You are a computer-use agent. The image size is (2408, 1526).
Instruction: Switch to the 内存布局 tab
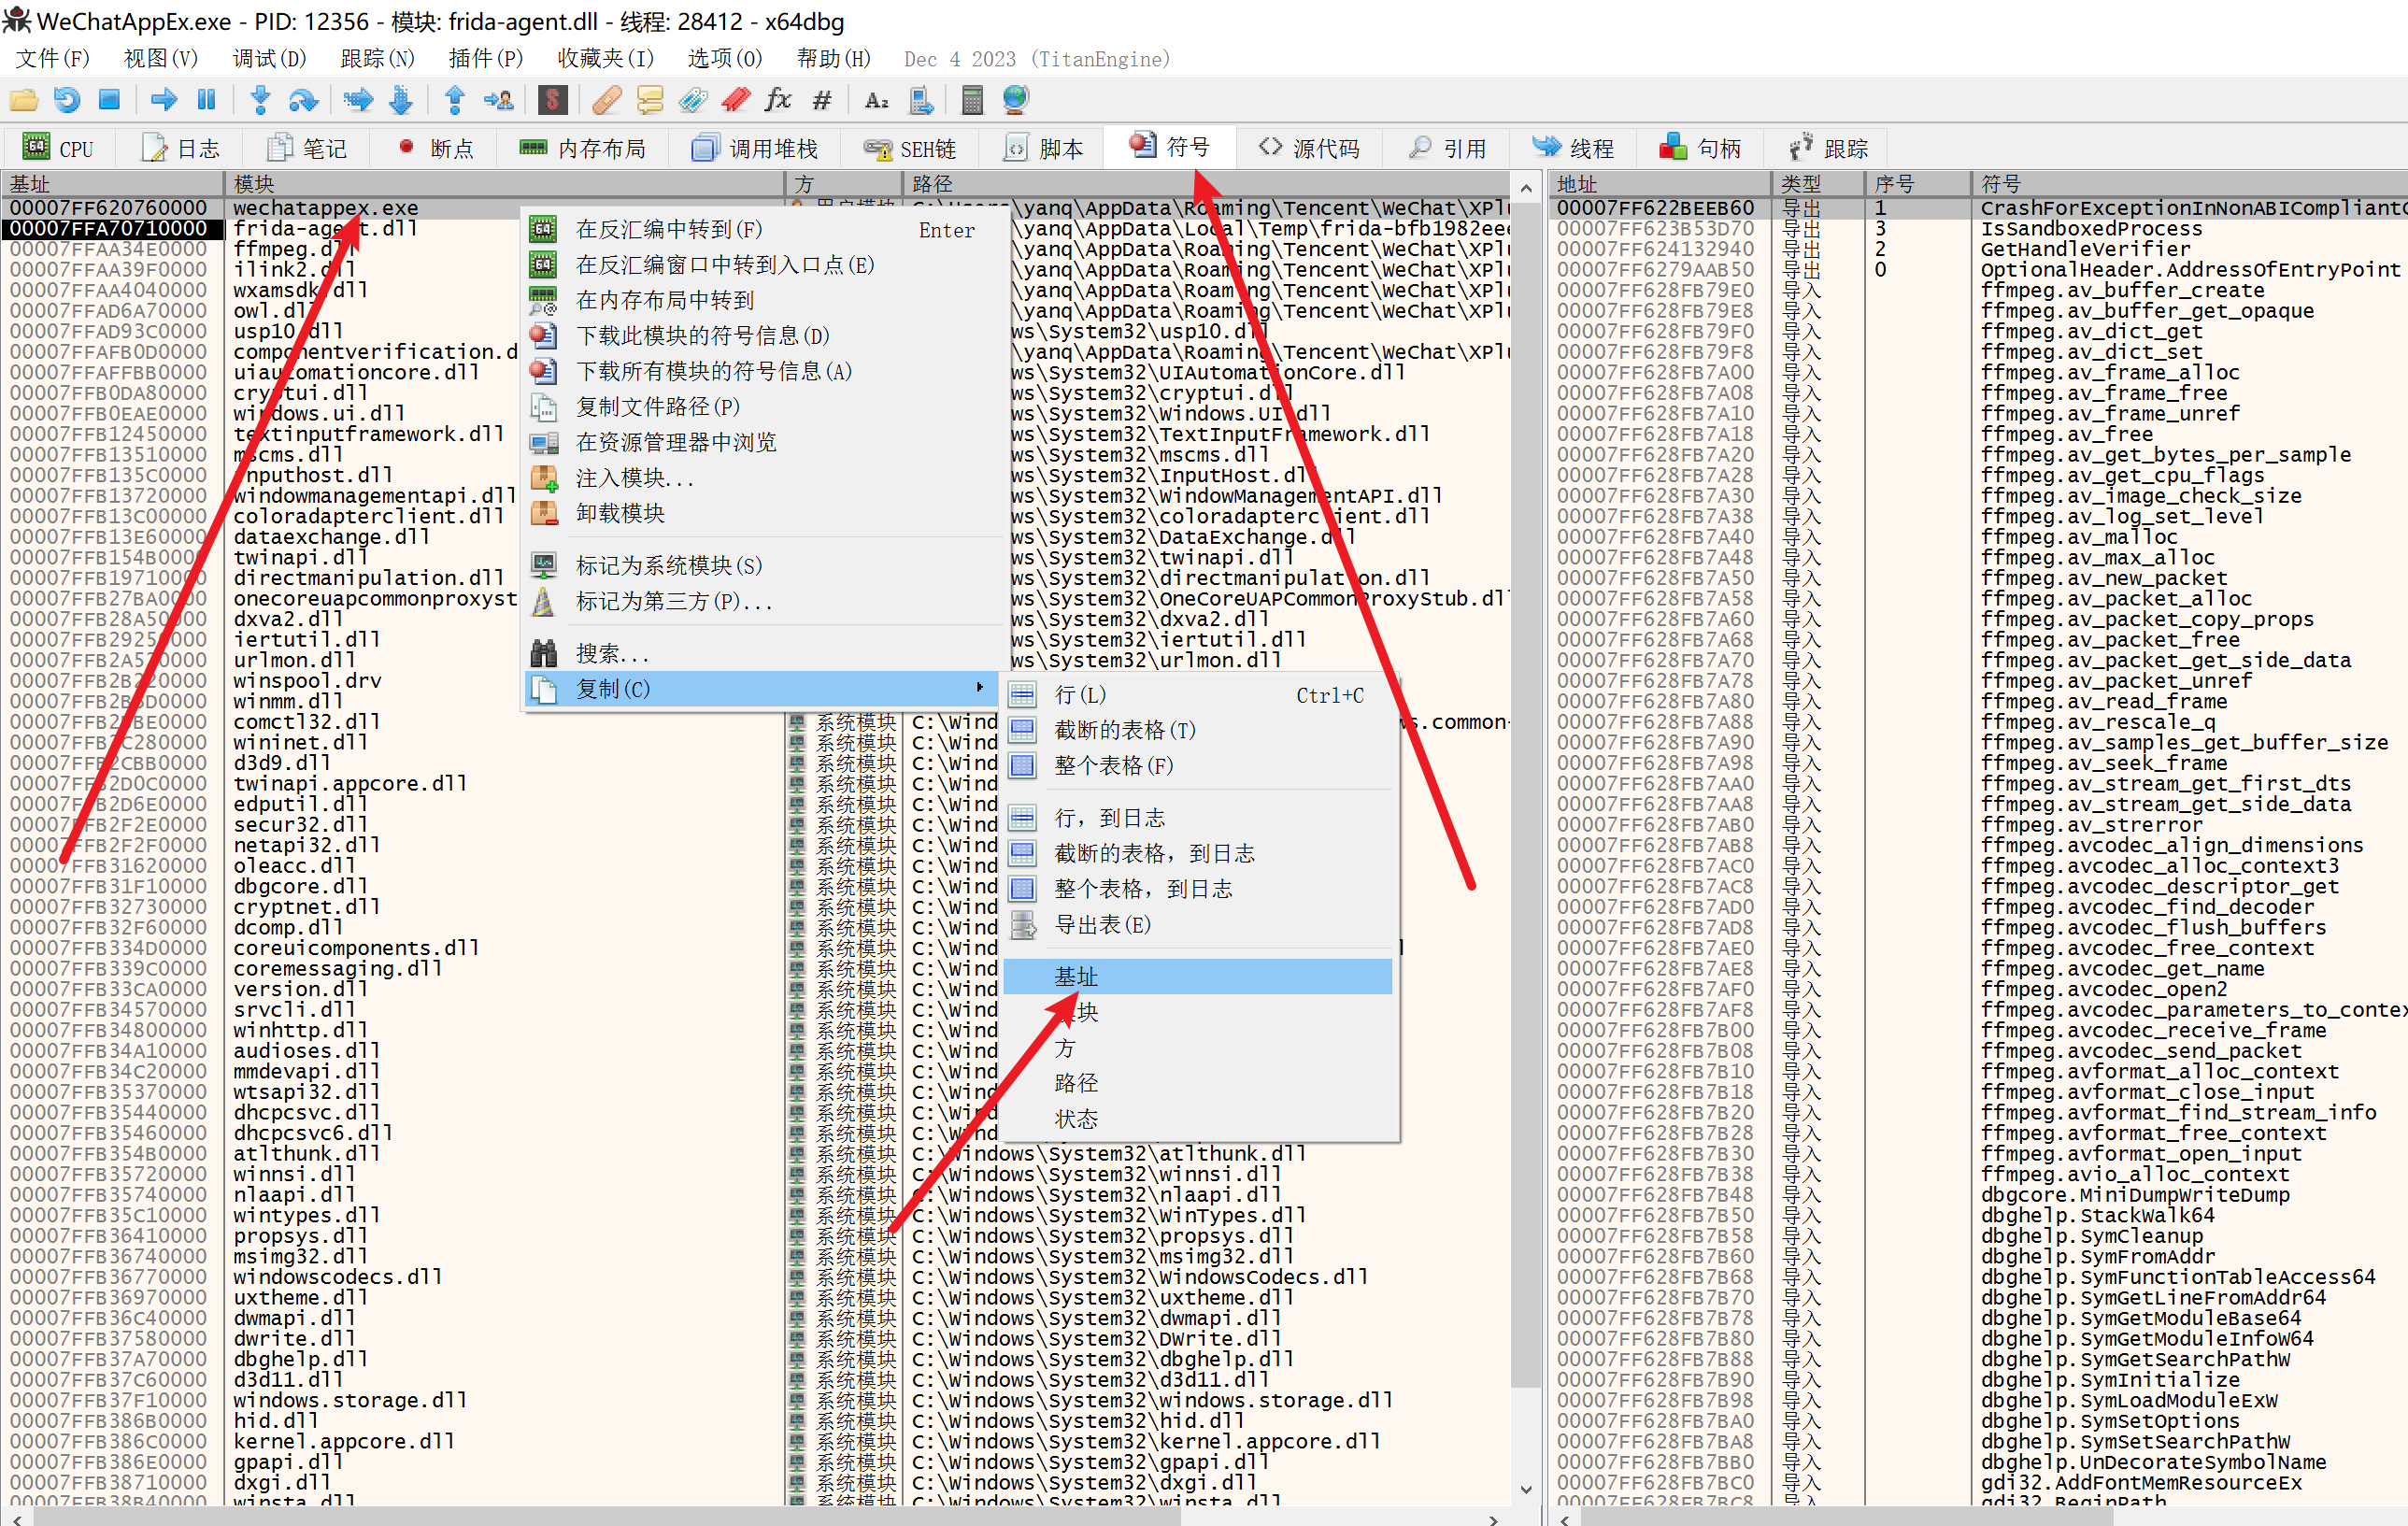click(583, 149)
